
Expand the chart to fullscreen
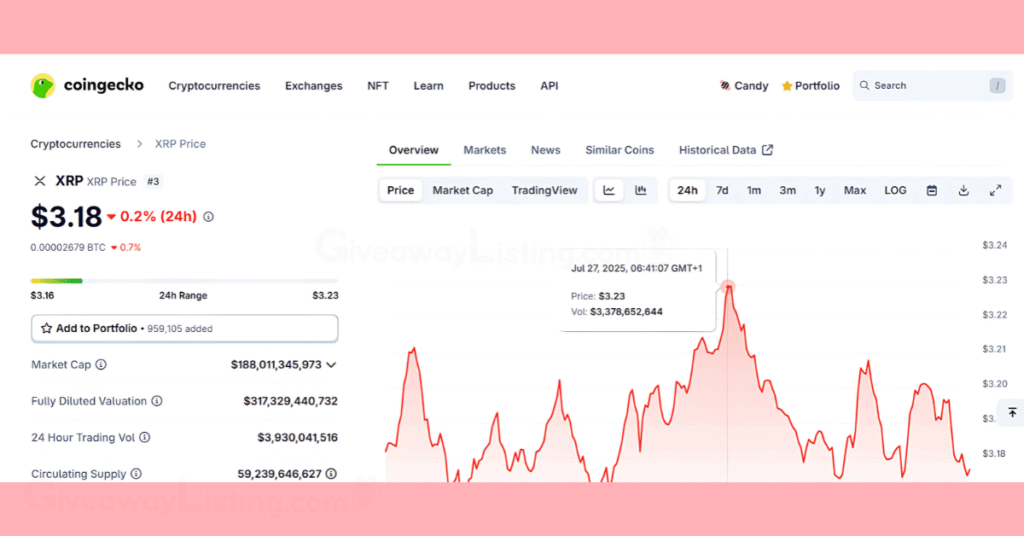[995, 191]
